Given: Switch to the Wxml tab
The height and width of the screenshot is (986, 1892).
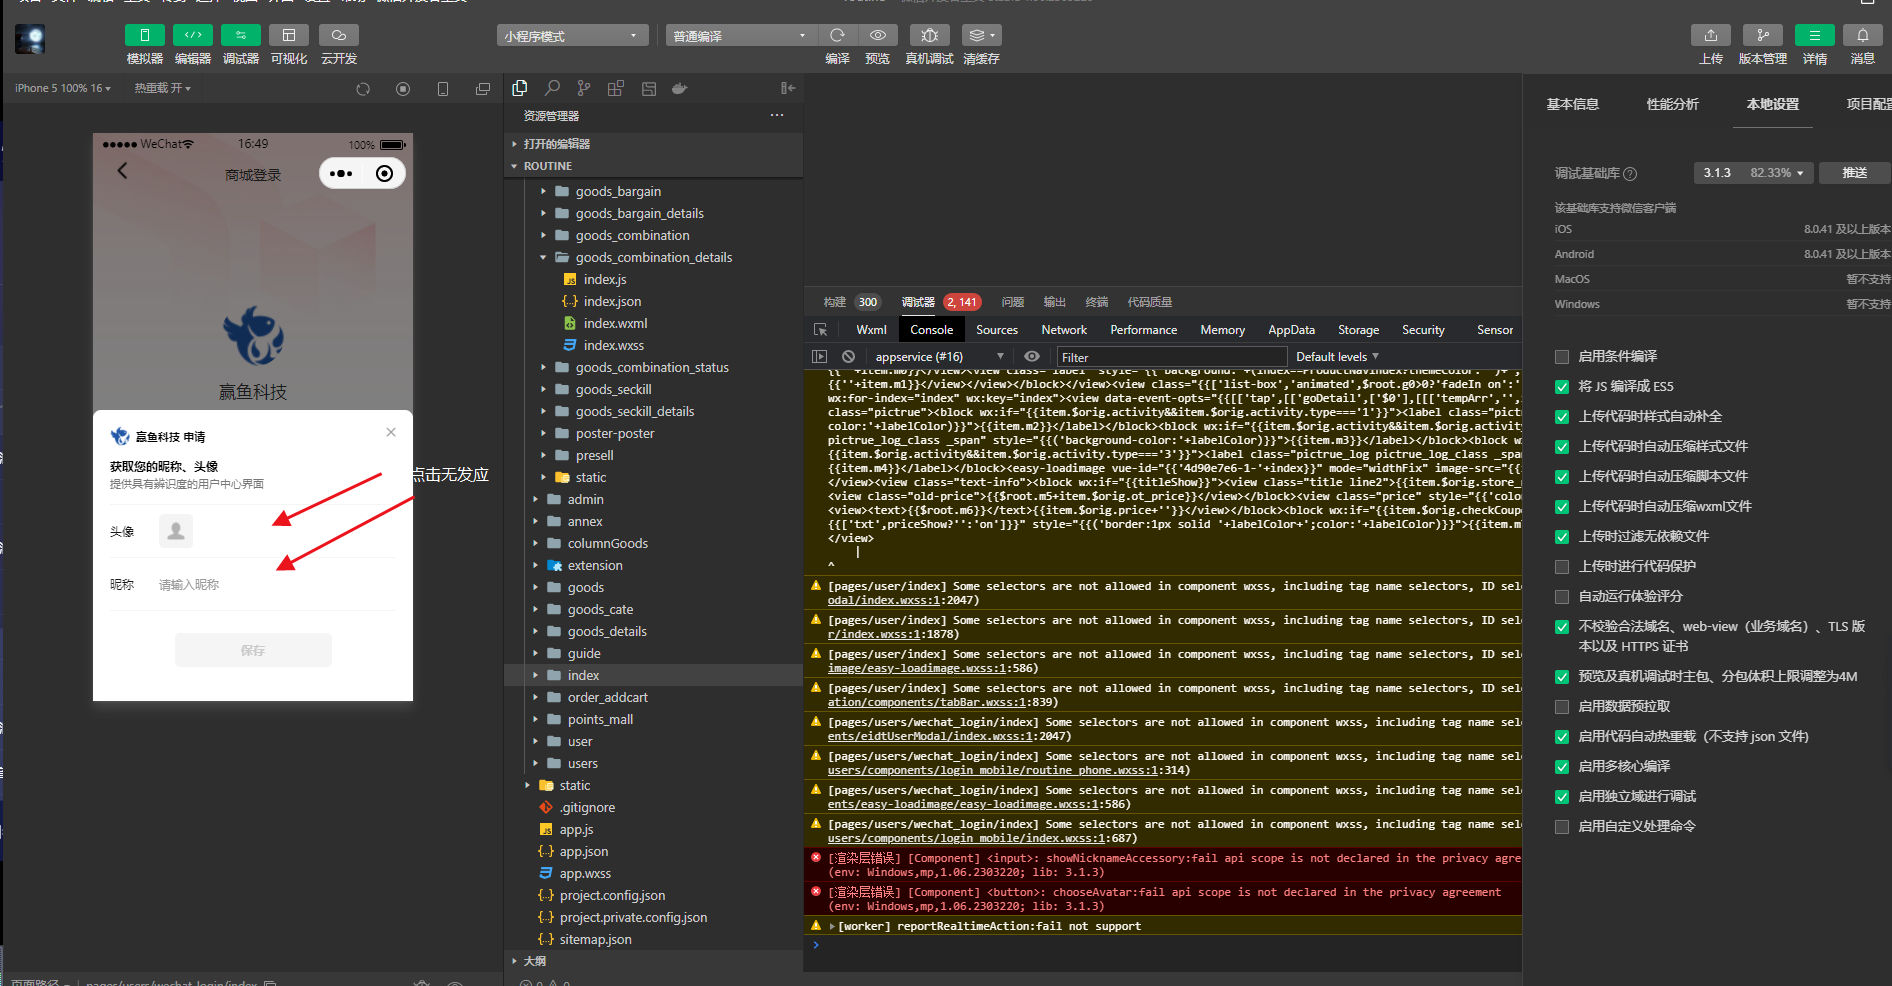Looking at the screenshot, I should click(871, 330).
